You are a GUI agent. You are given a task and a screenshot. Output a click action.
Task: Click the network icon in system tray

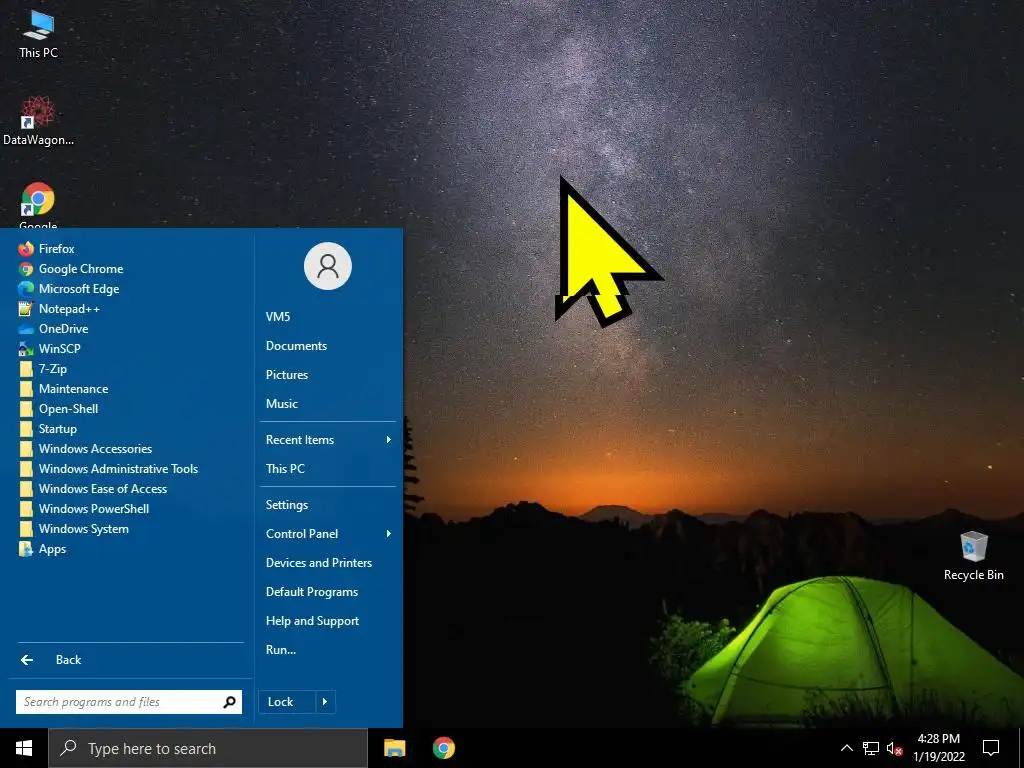[x=871, y=748]
